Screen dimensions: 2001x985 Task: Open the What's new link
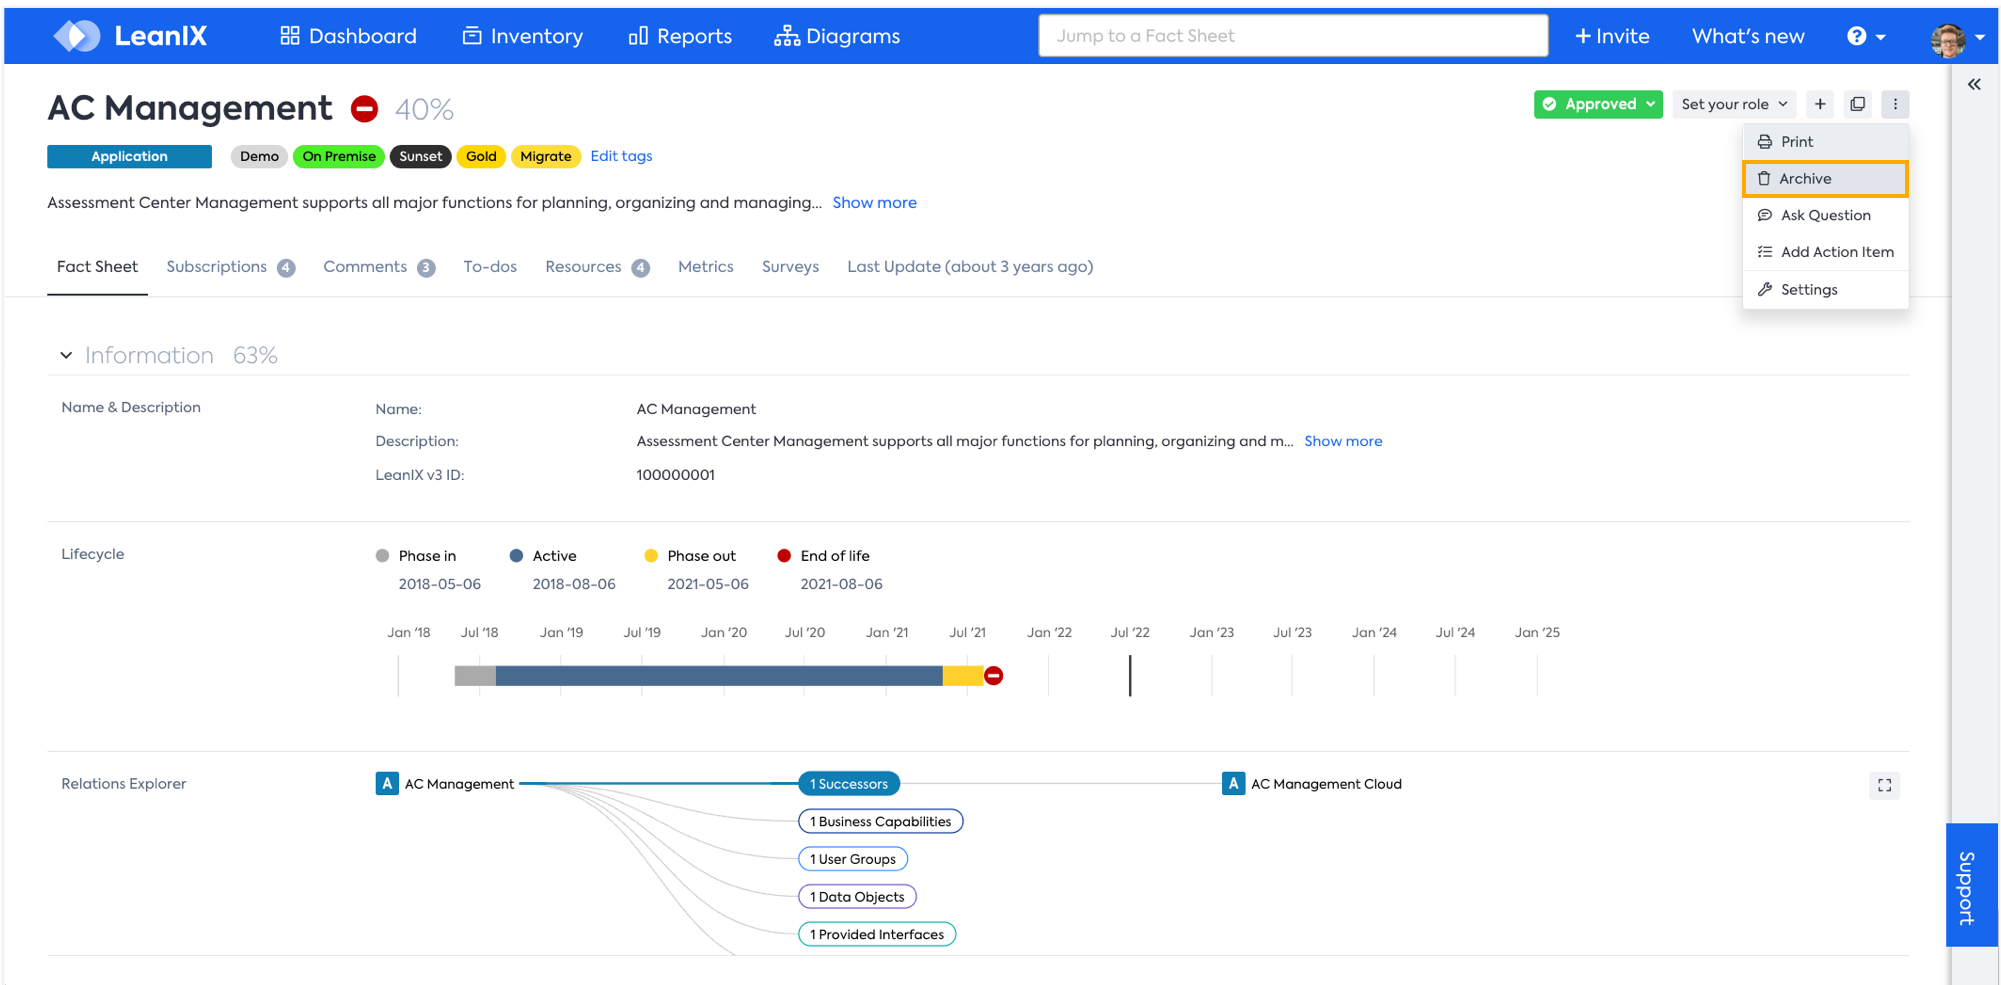click(1748, 36)
